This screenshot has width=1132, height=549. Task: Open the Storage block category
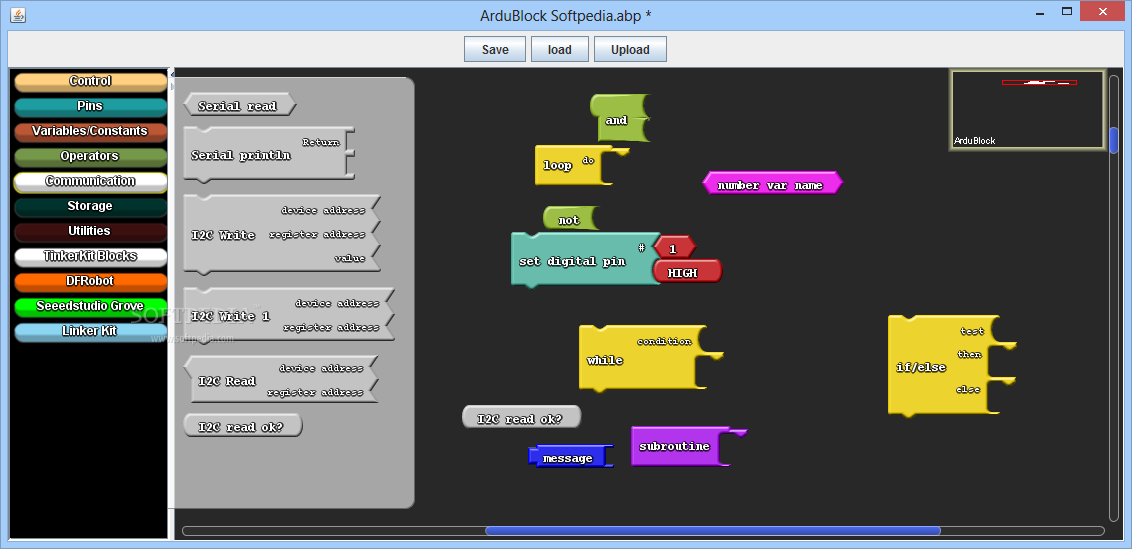(x=90, y=207)
